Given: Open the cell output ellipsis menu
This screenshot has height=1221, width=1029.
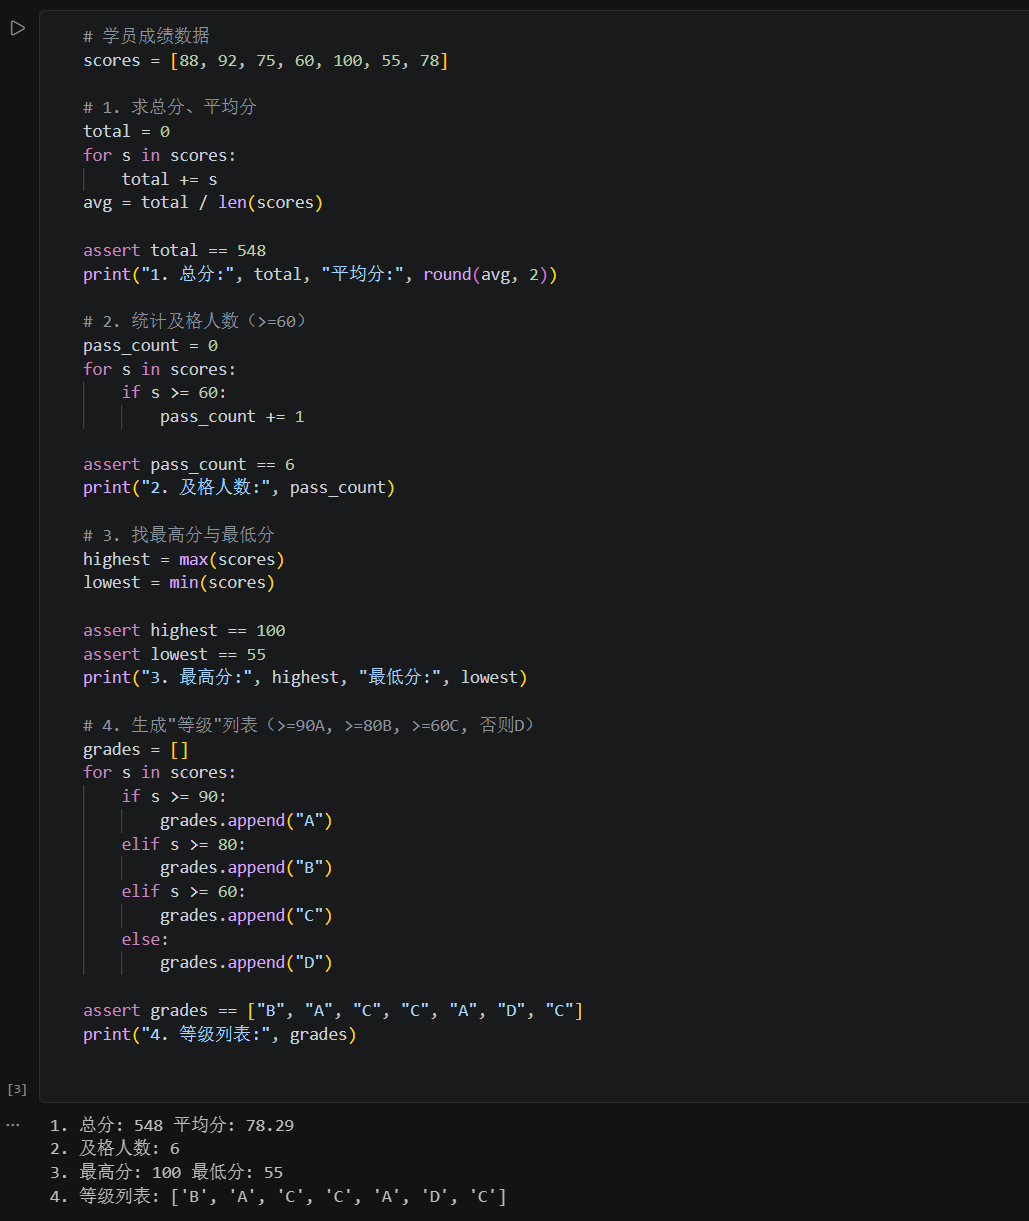Looking at the screenshot, I should click(12, 1125).
